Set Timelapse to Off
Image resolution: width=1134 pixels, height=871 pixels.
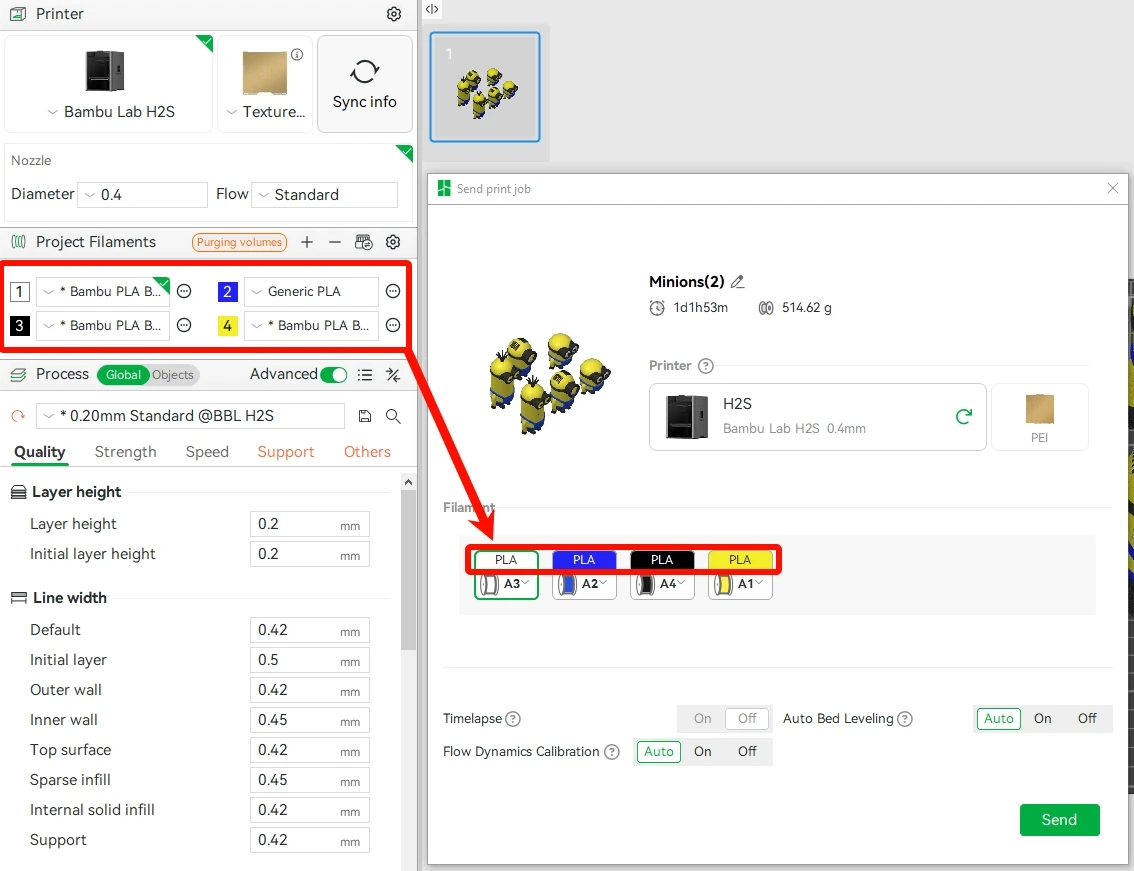(747, 718)
